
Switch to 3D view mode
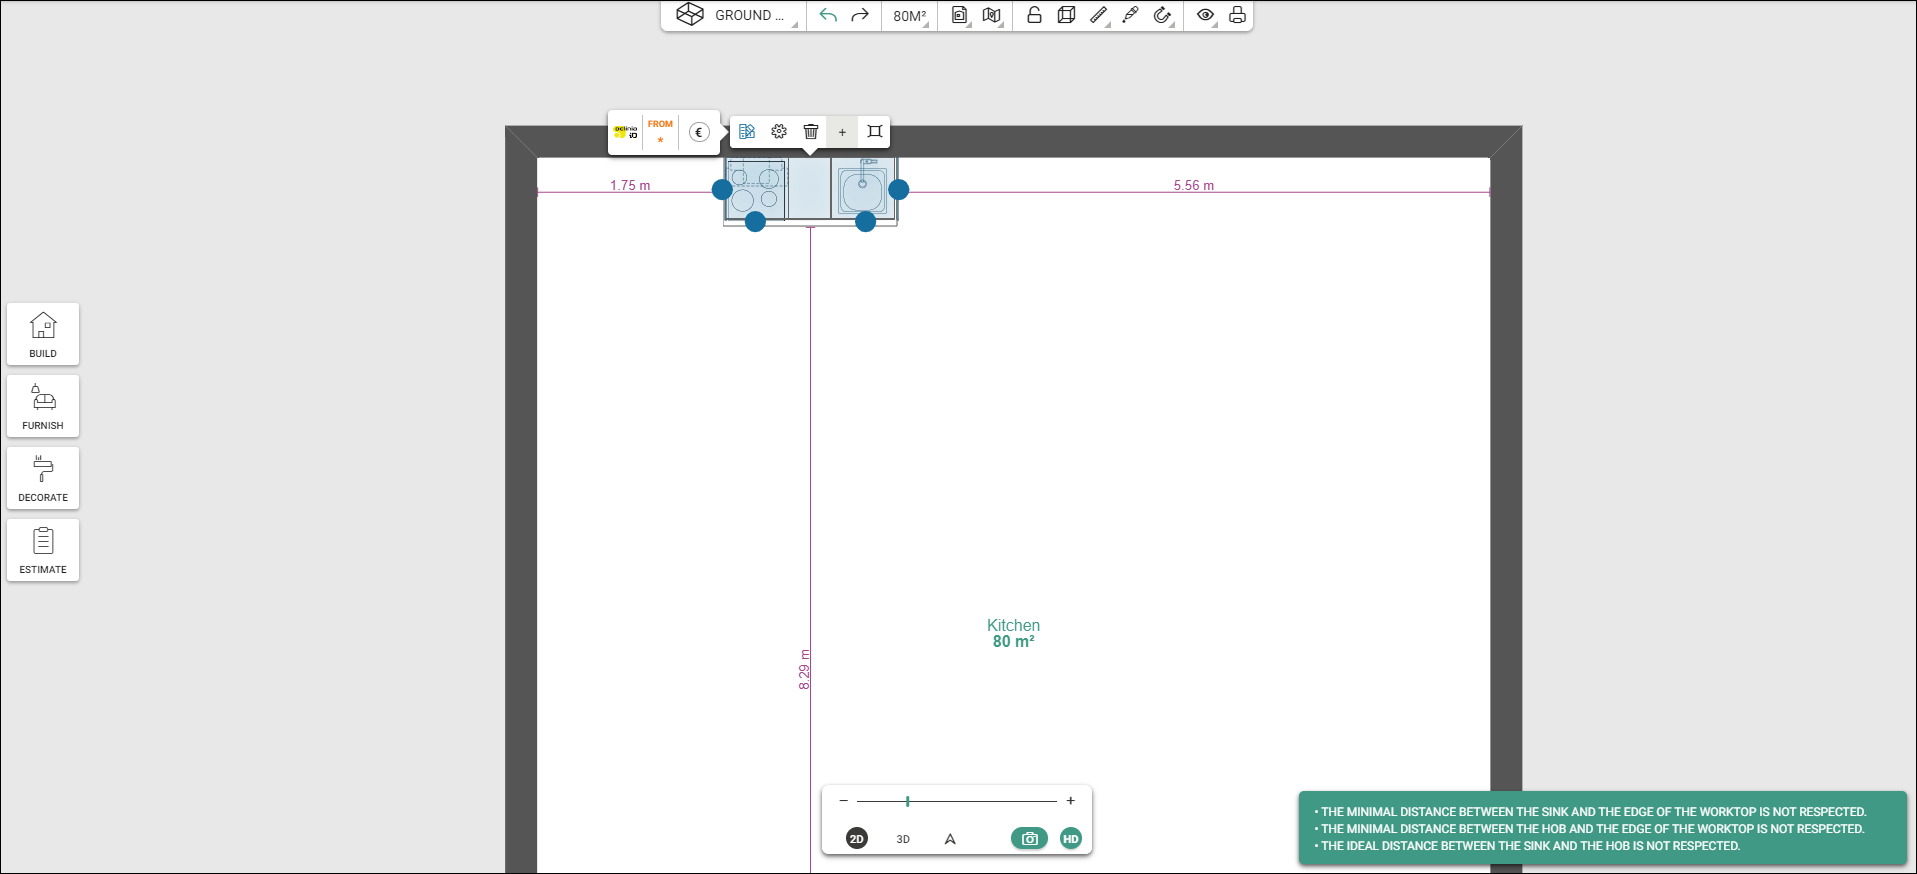[x=903, y=839]
